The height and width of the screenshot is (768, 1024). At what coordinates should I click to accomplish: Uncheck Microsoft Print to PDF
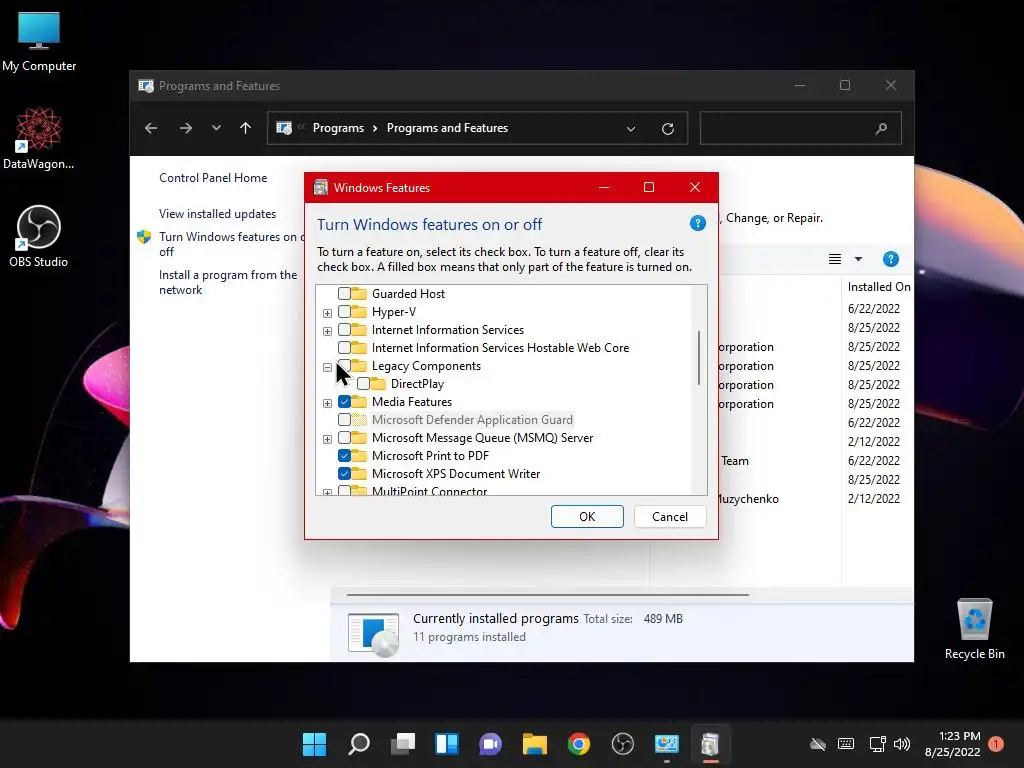[344, 456]
